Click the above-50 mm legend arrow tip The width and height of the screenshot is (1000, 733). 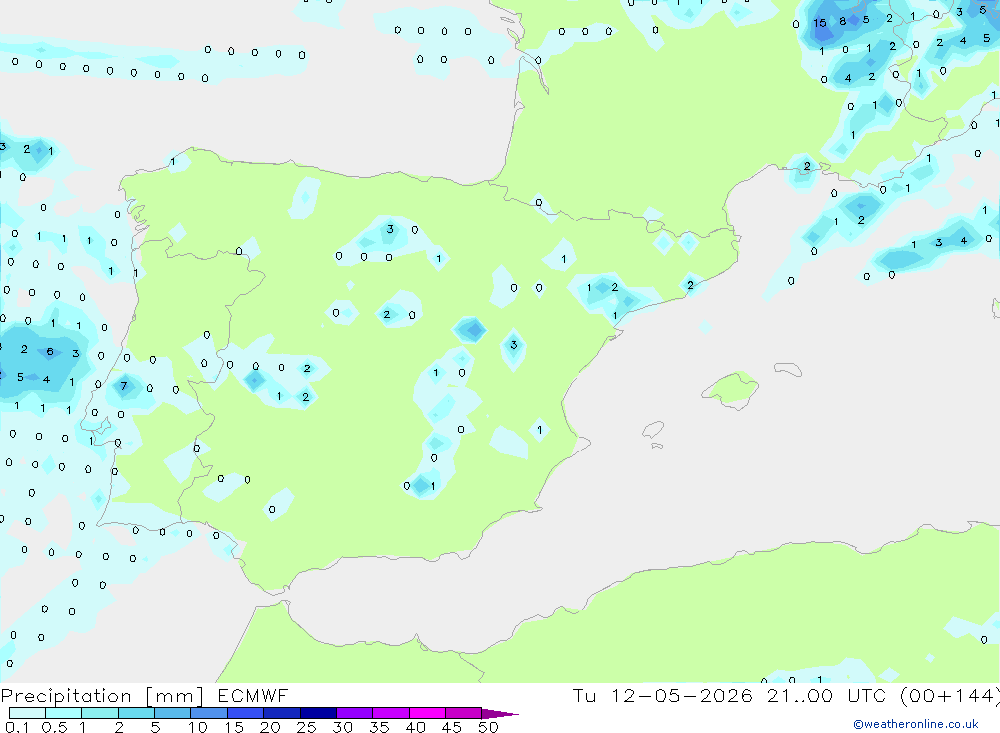[x=500, y=714]
